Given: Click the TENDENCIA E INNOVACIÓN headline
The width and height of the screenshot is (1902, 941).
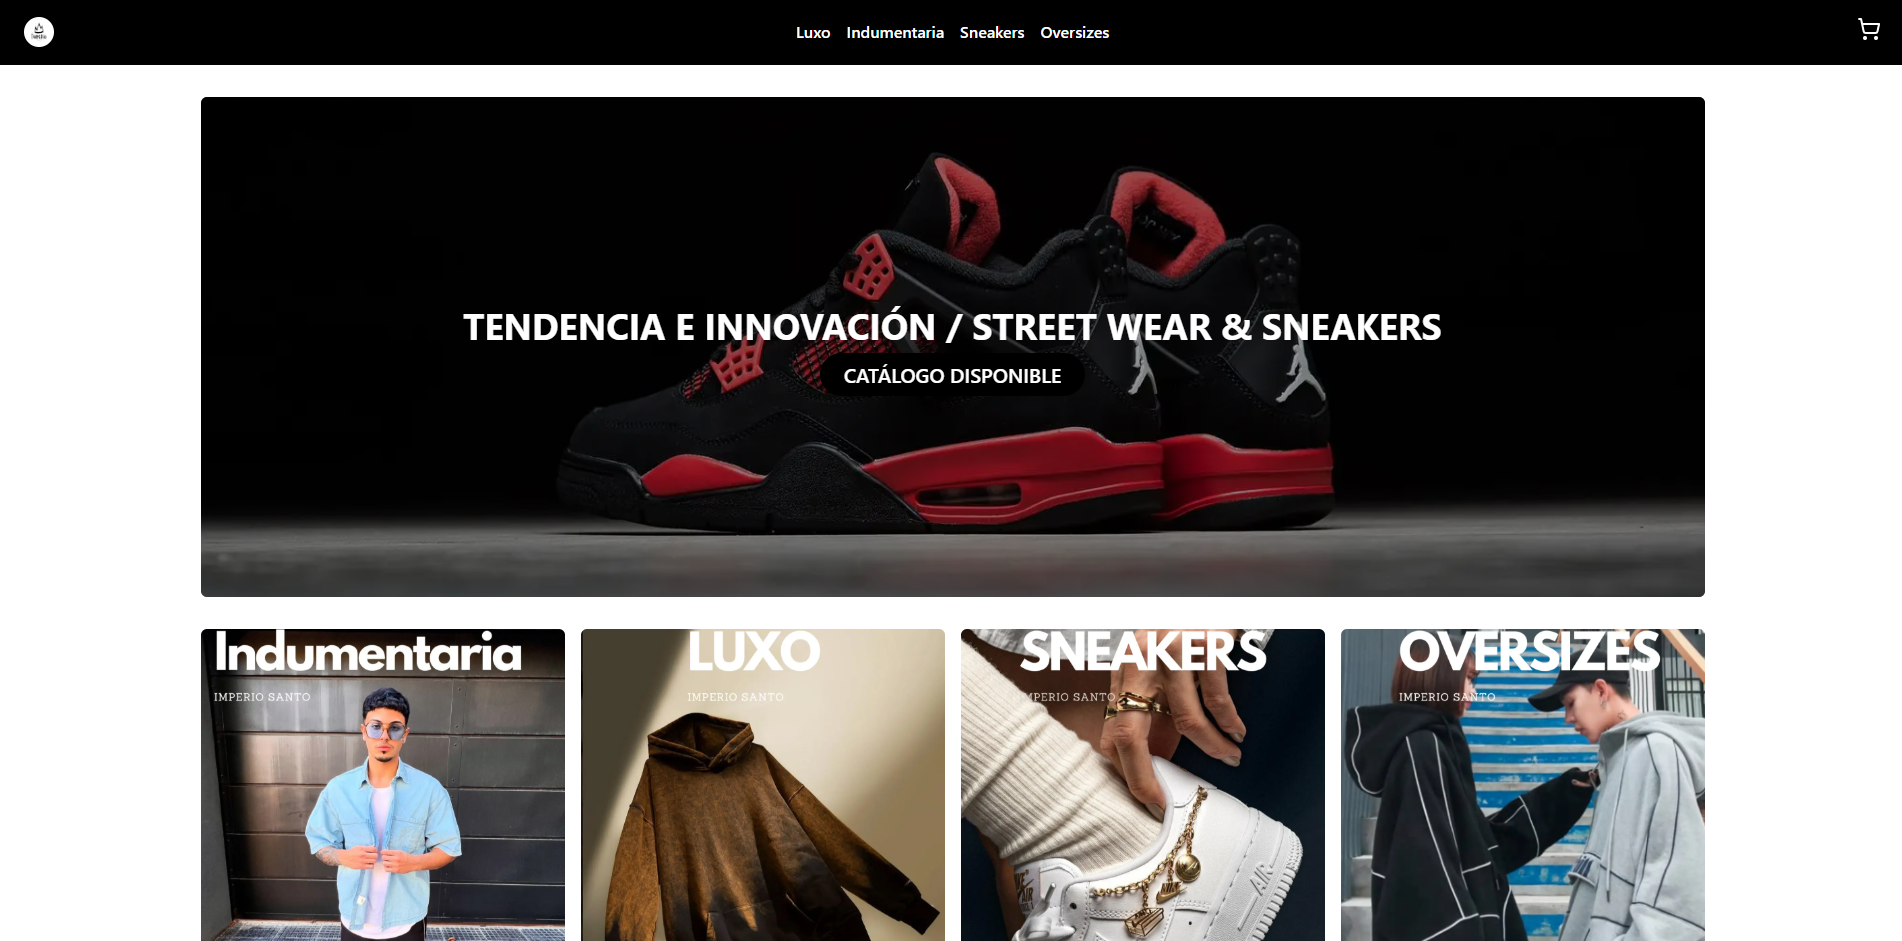Looking at the screenshot, I should coord(952,327).
